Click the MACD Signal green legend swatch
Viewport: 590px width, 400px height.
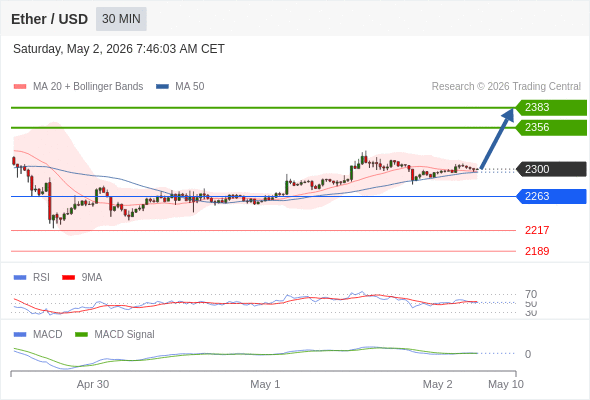(x=81, y=335)
